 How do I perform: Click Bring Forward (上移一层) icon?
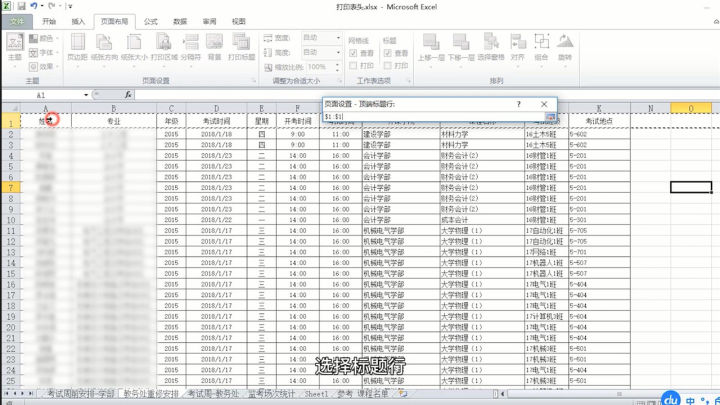click(x=431, y=42)
